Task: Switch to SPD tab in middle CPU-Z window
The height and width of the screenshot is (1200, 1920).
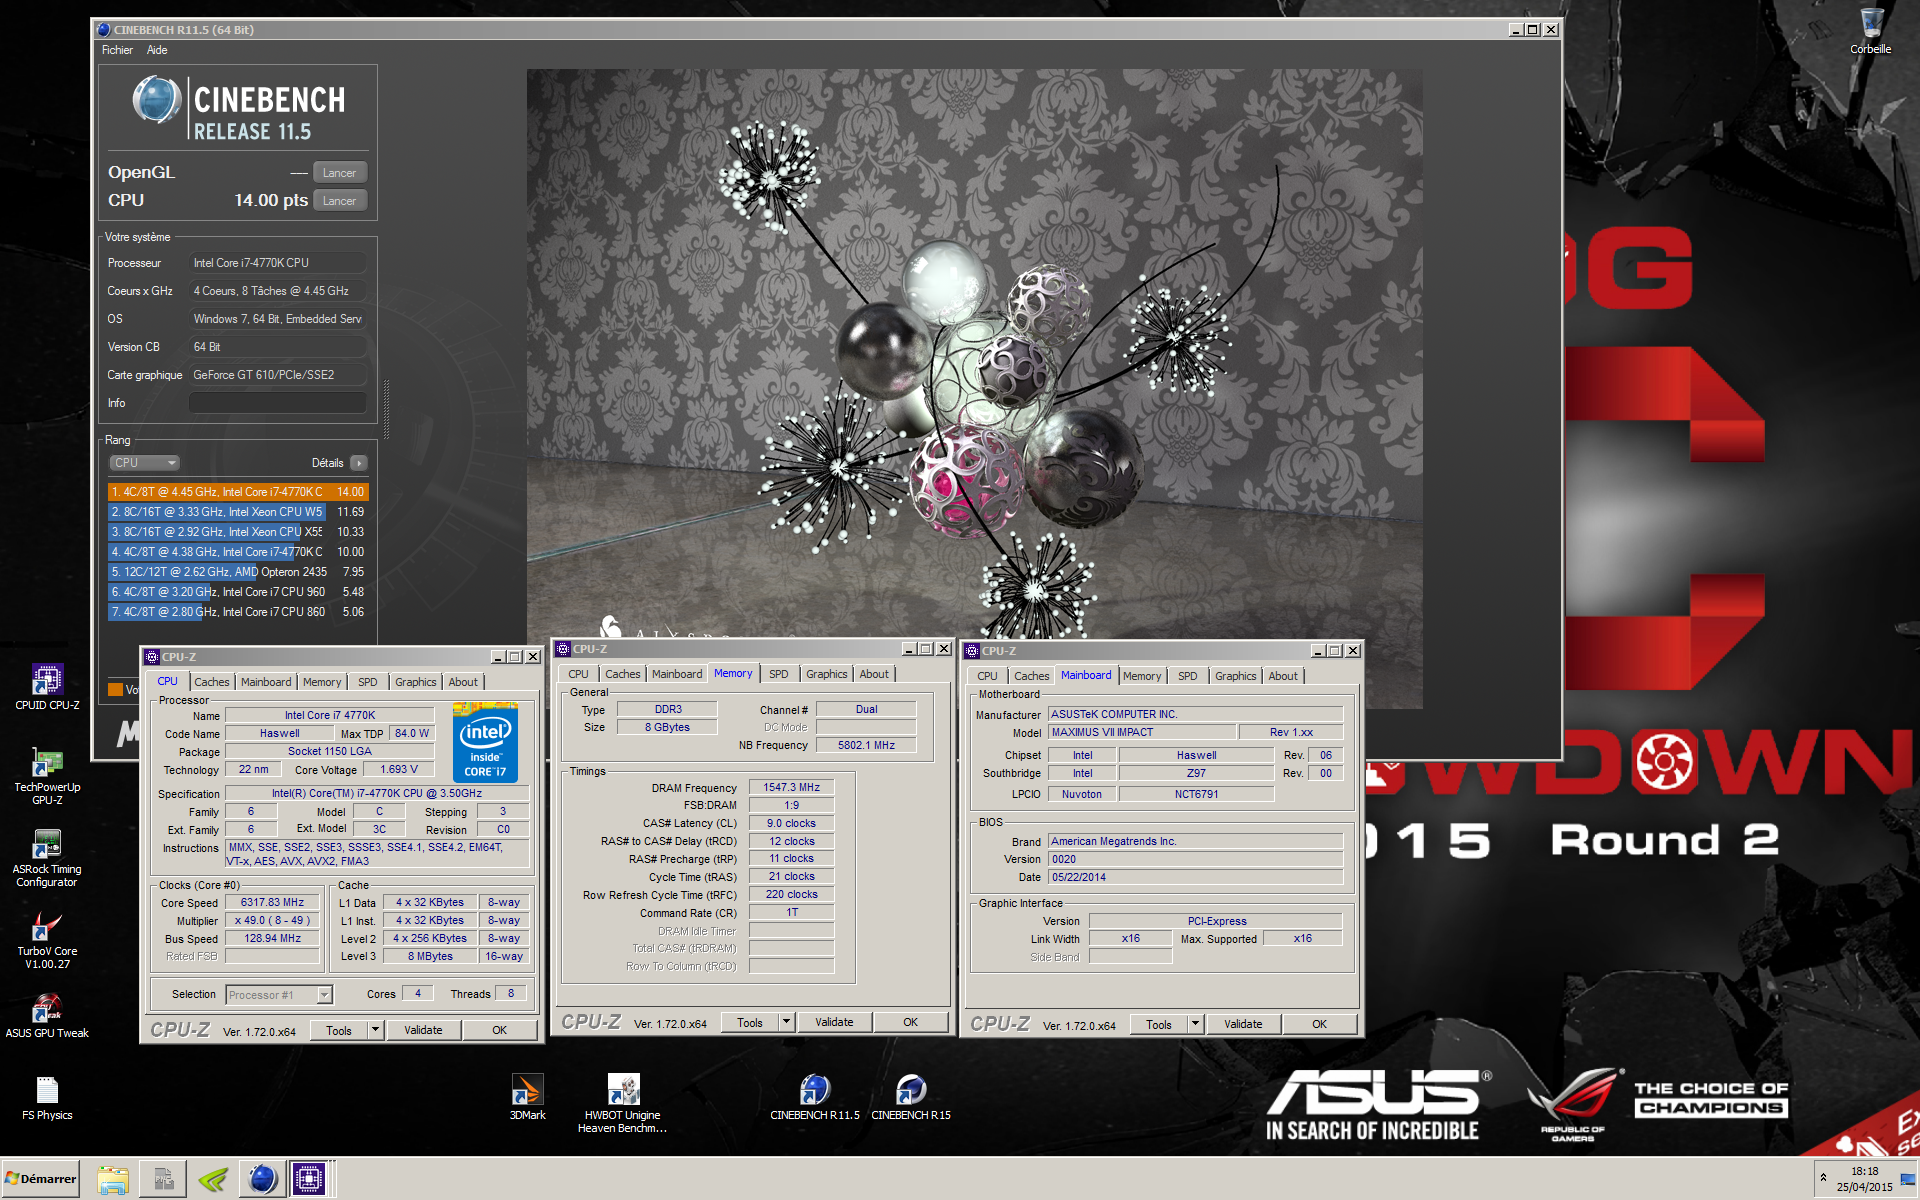Action: click(779, 674)
